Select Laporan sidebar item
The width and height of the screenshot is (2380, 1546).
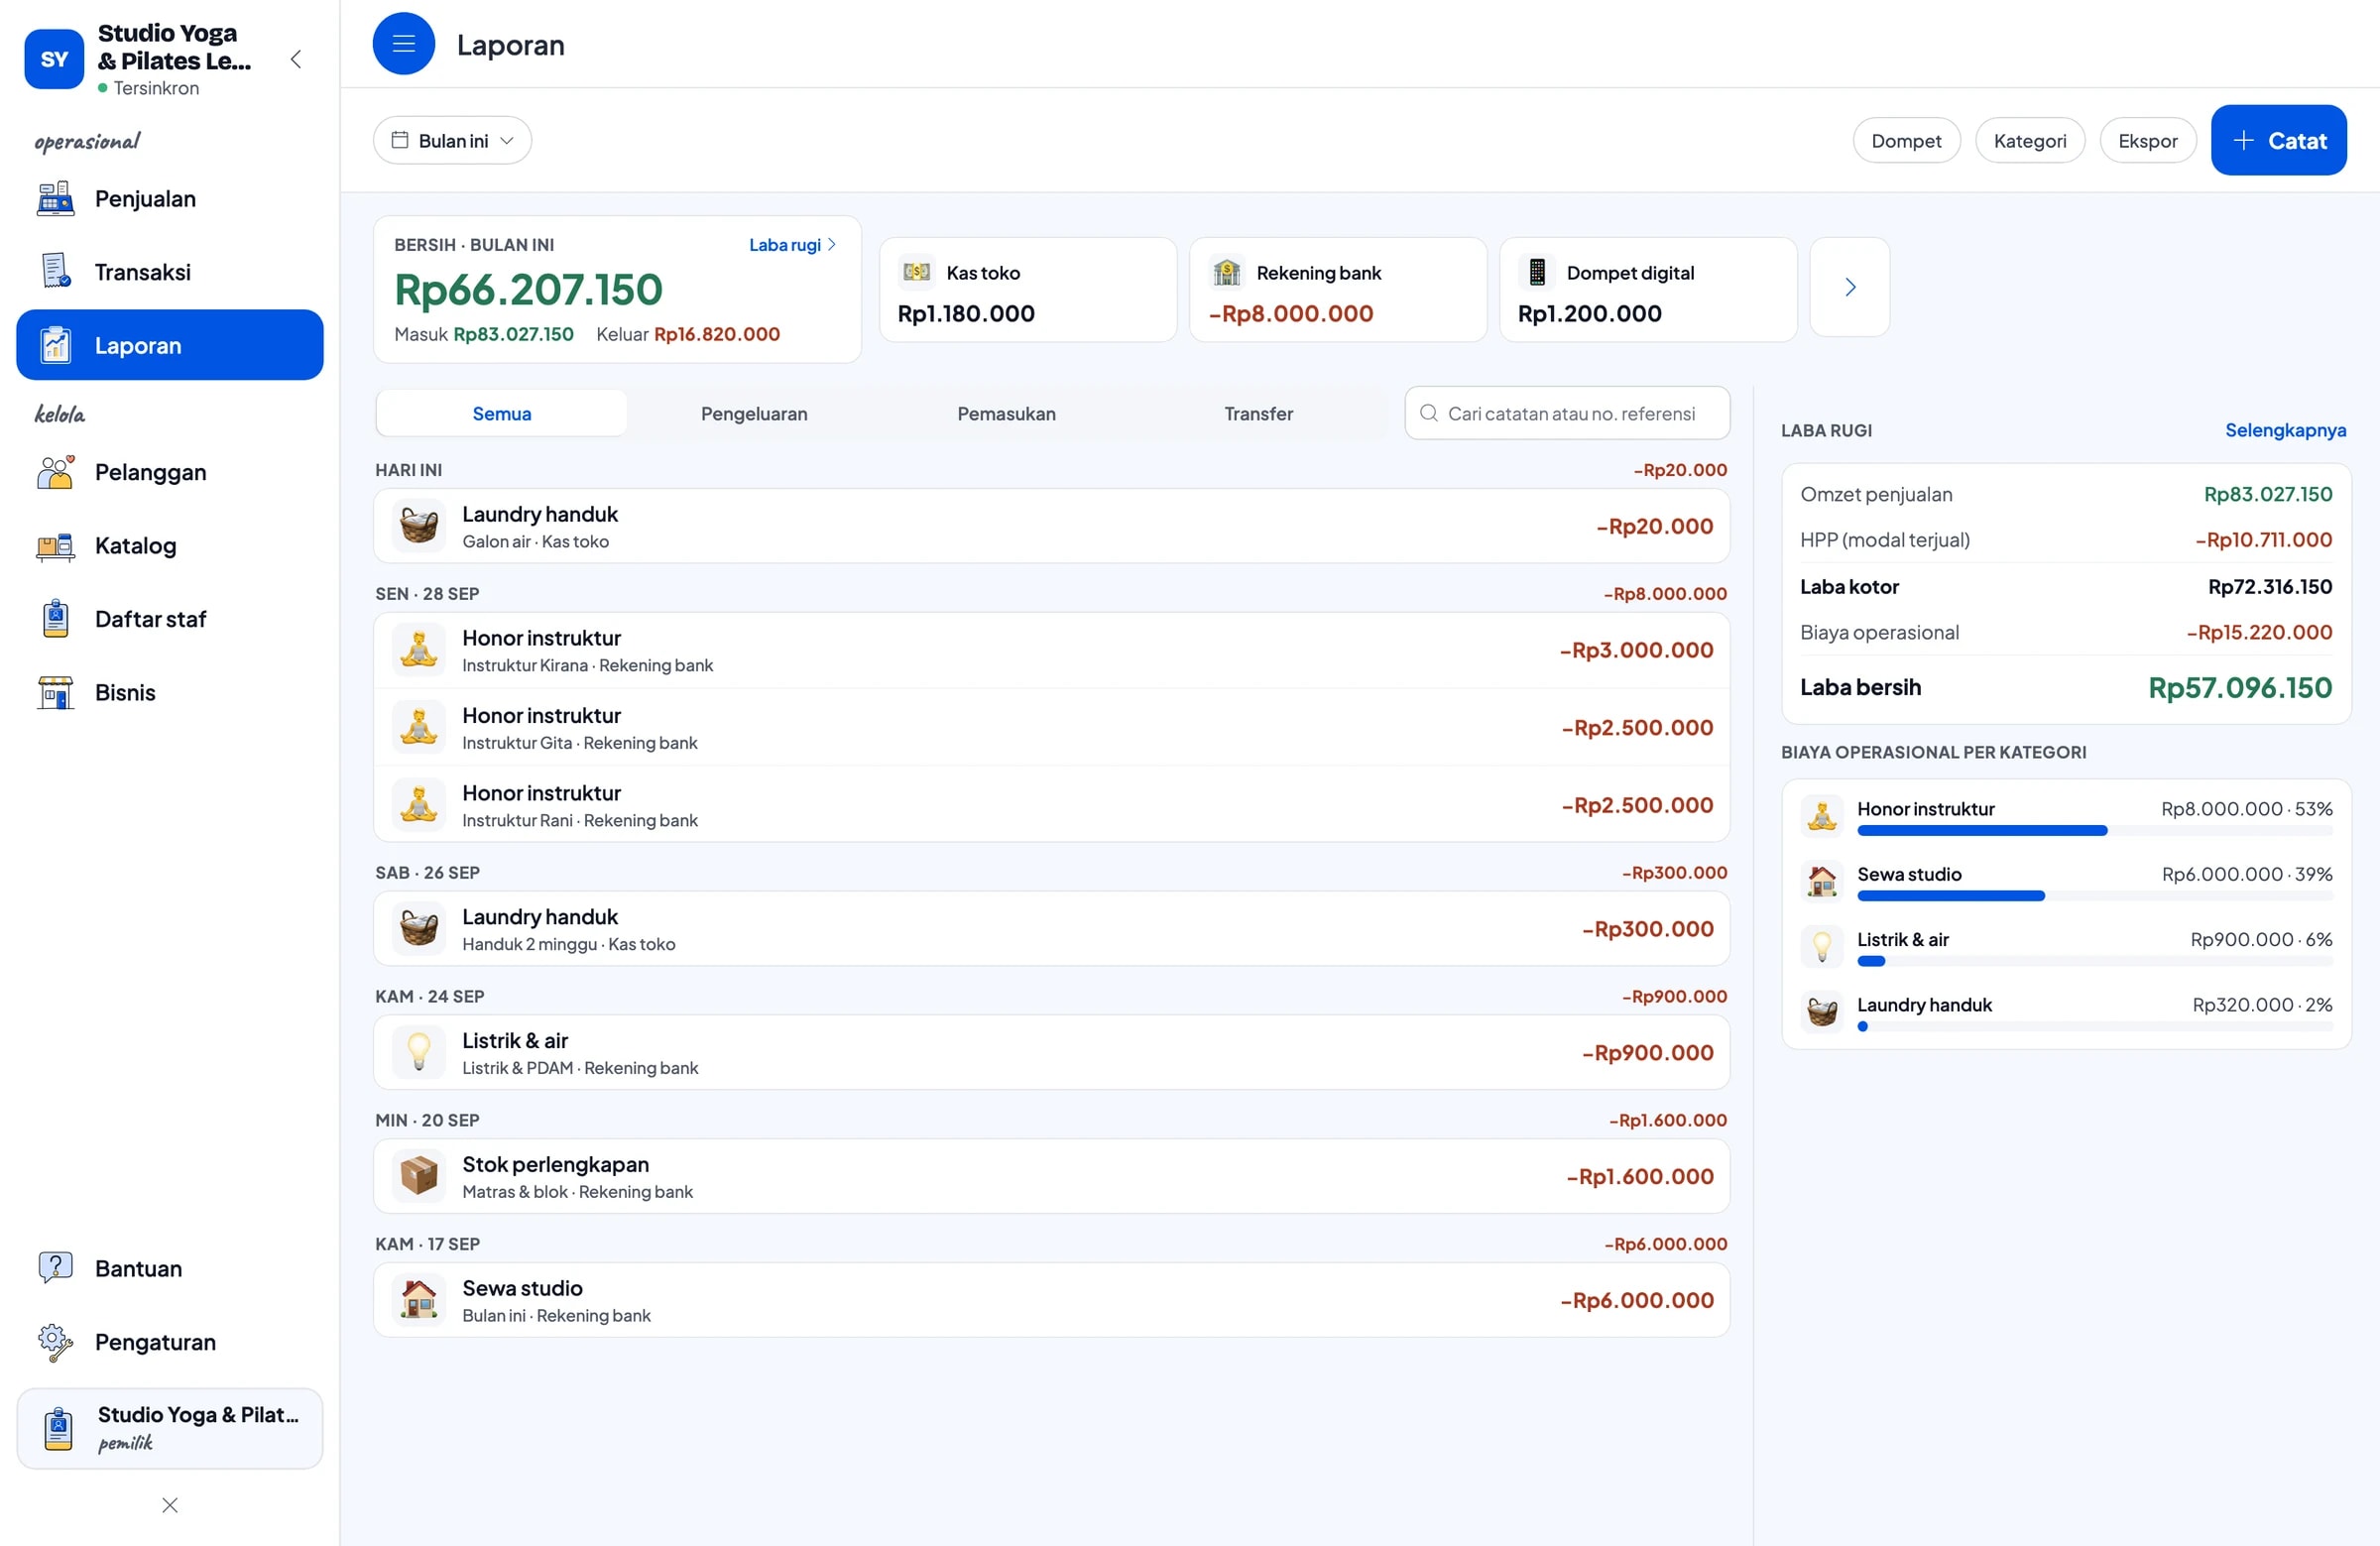click(170, 345)
